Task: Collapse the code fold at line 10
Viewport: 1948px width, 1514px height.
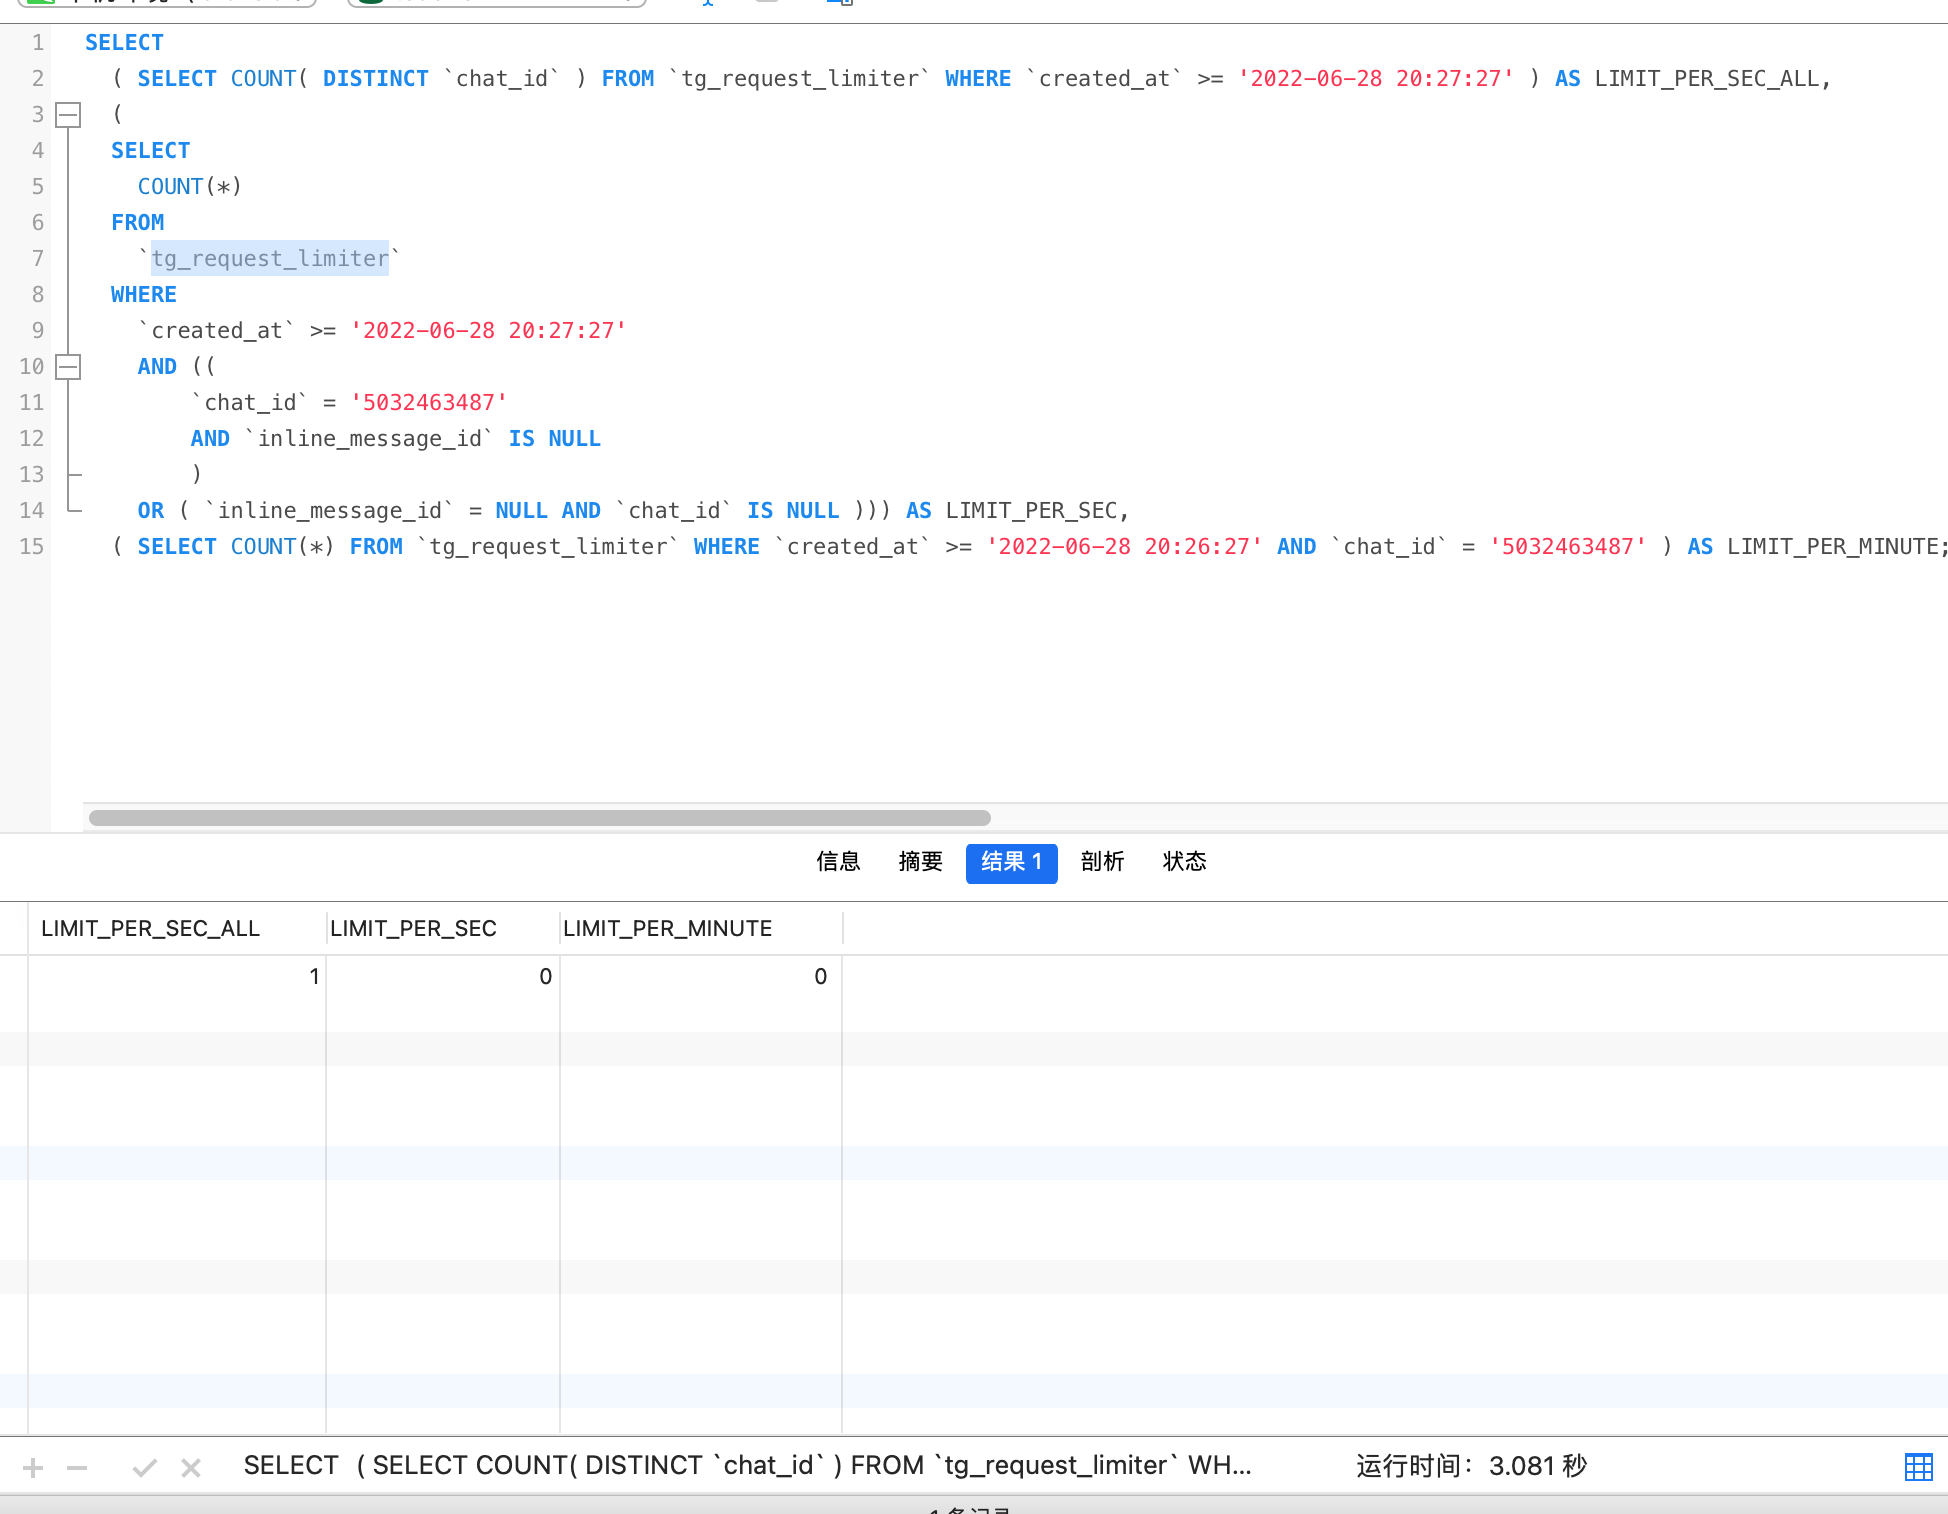Action: [x=68, y=367]
